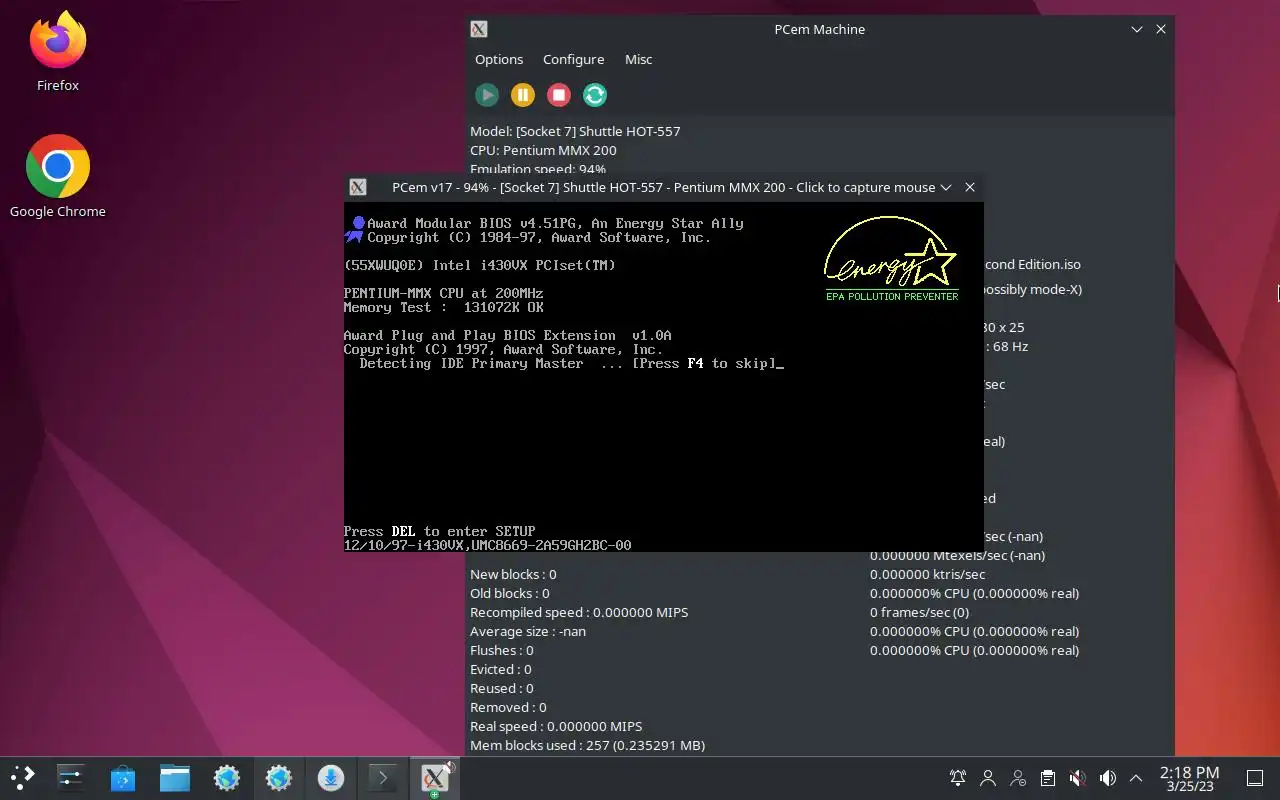Launch the Discover software store from taskbar
Image resolution: width=1280 pixels, height=800 pixels.
123,777
